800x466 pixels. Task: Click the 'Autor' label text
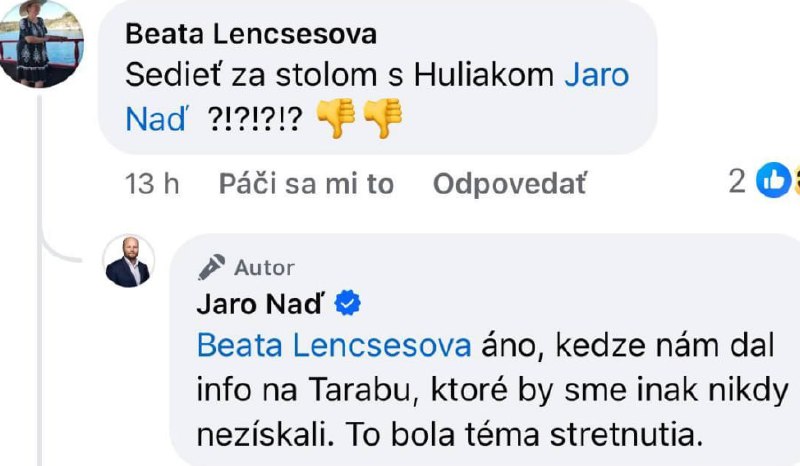(x=264, y=268)
